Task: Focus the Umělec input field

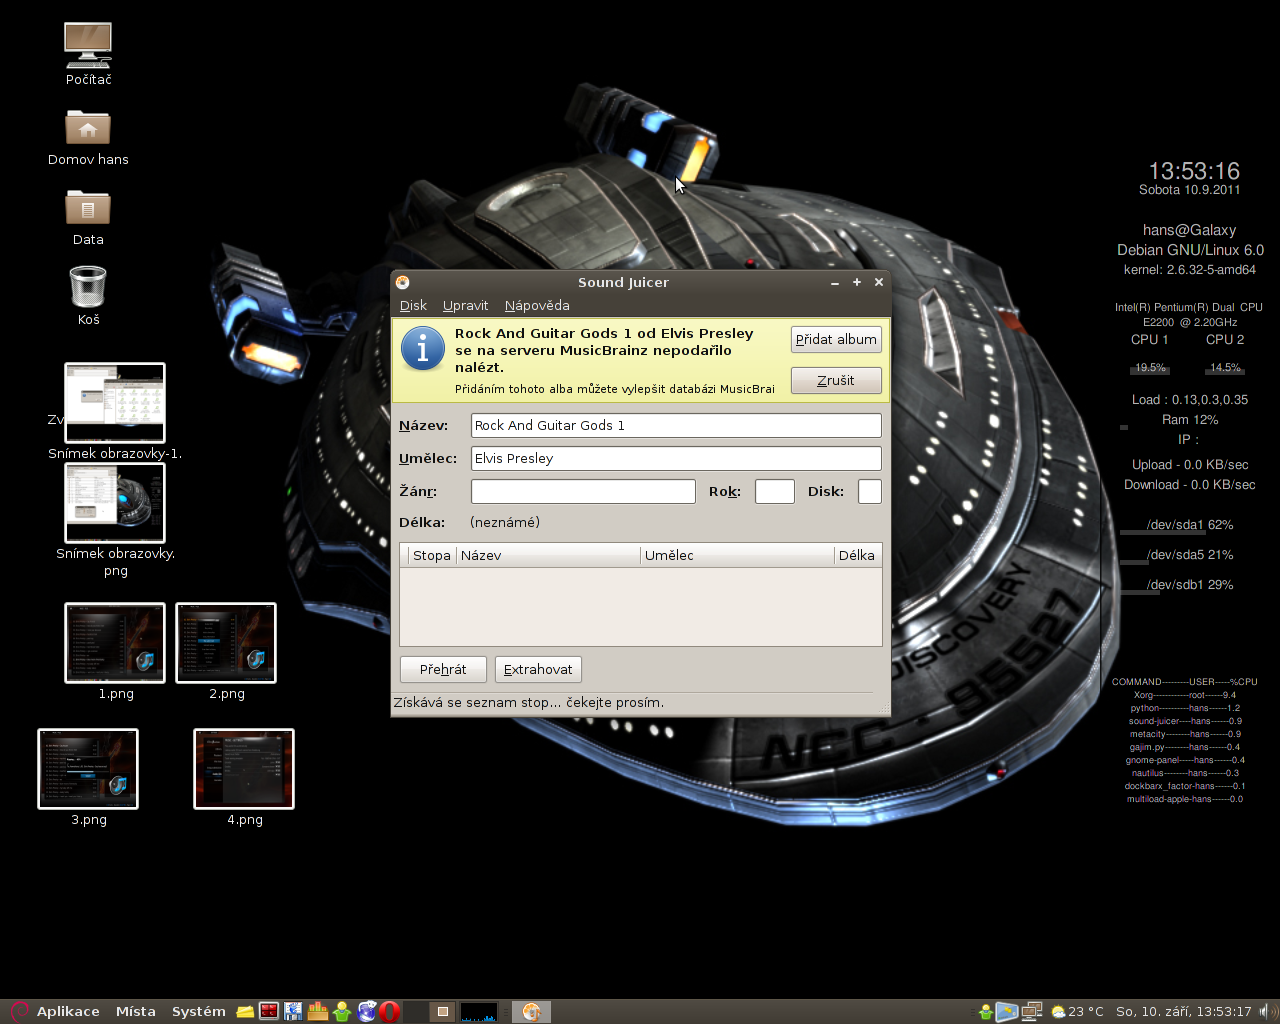Action: (x=676, y=459)
